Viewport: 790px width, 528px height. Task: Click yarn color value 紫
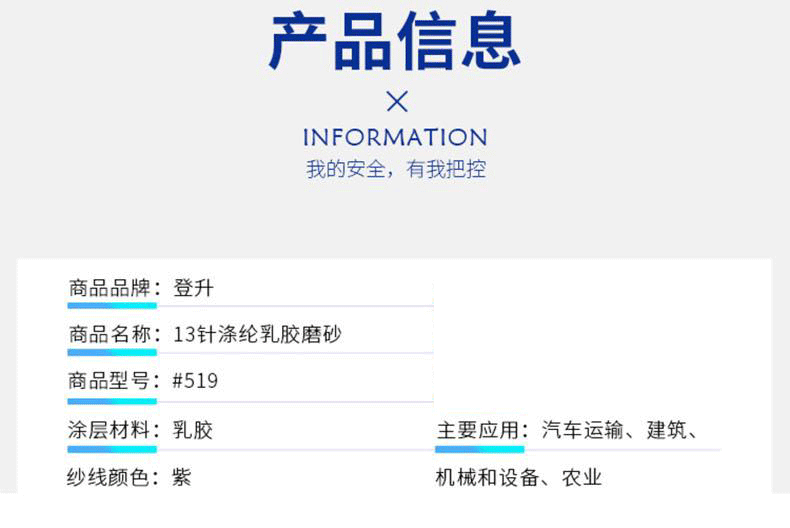point(181,477)
